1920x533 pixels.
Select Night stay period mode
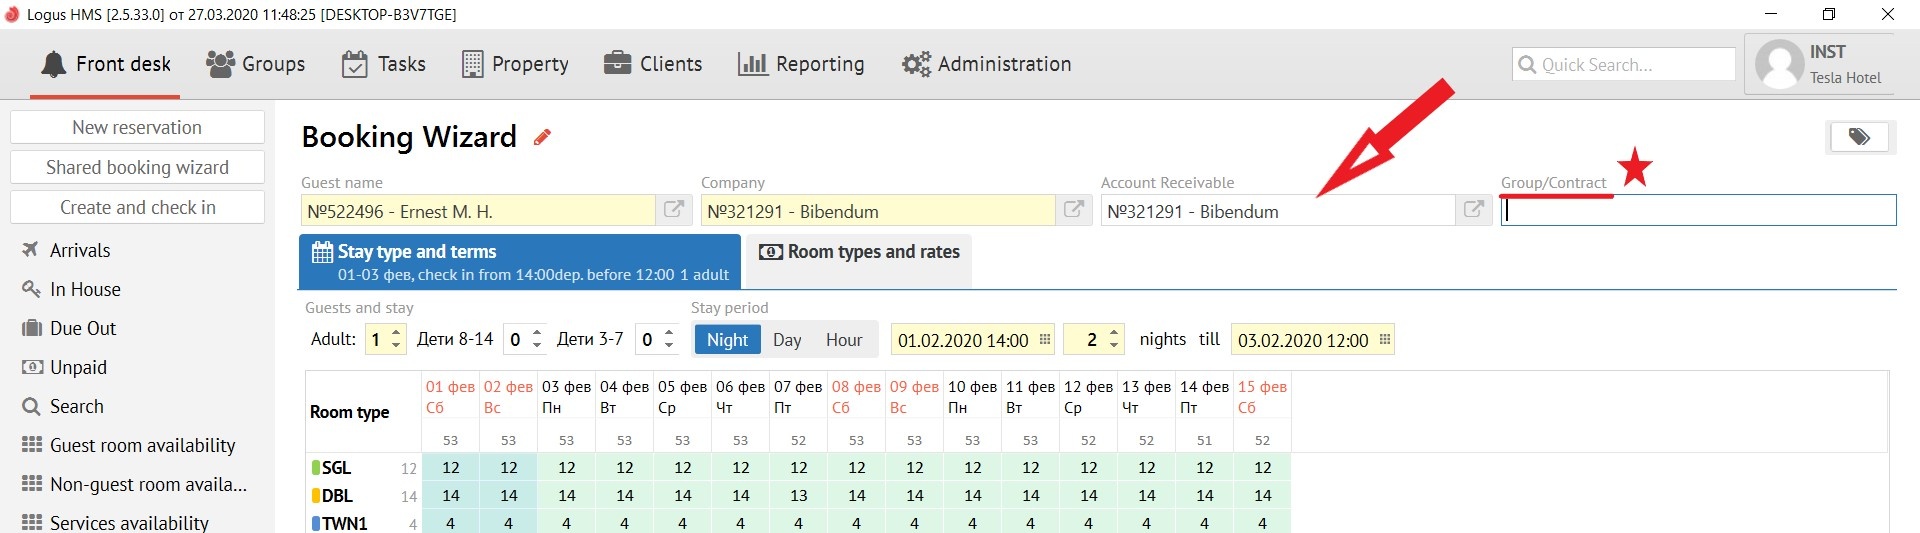[727, 340]
